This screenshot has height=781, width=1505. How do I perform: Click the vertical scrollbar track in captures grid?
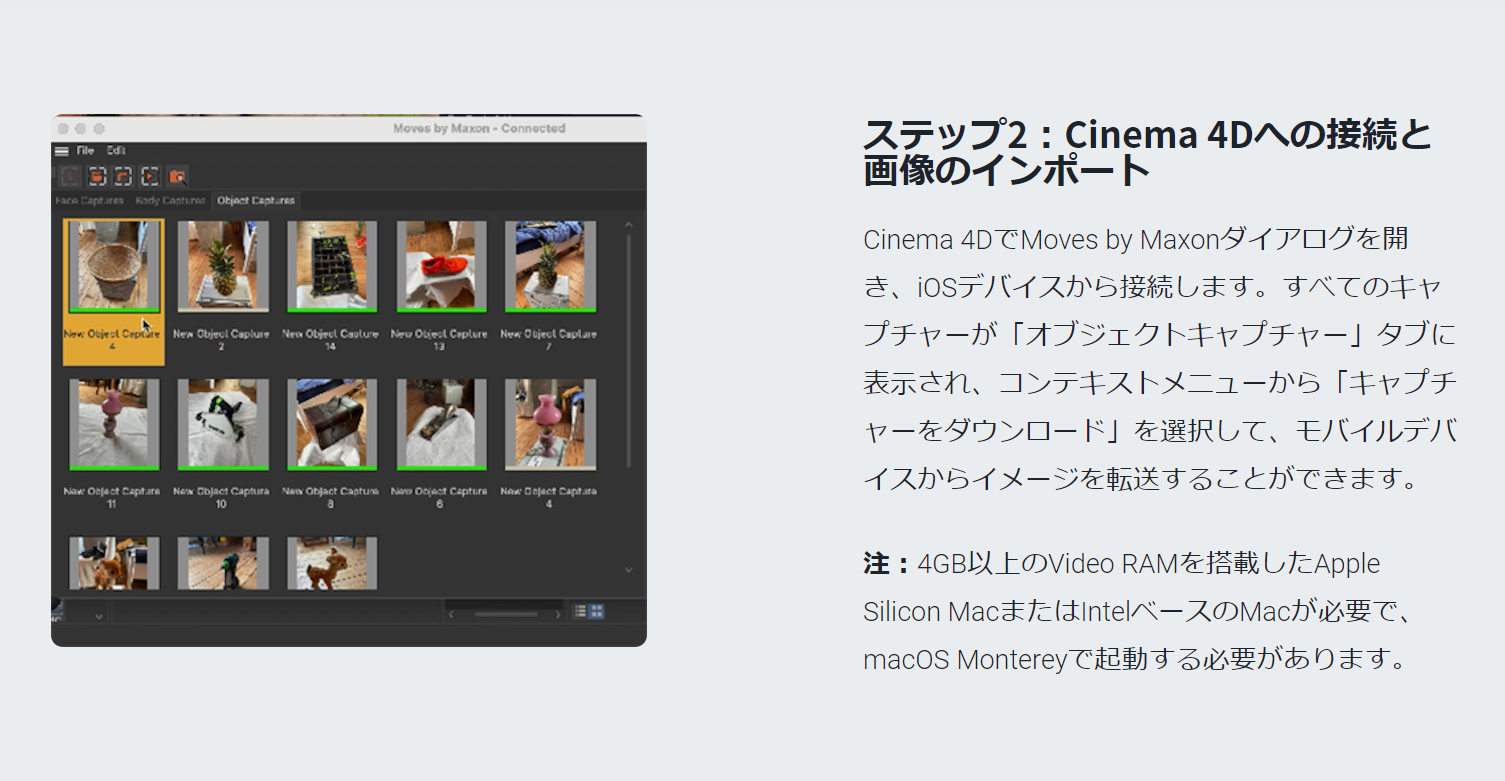(628, 350)
